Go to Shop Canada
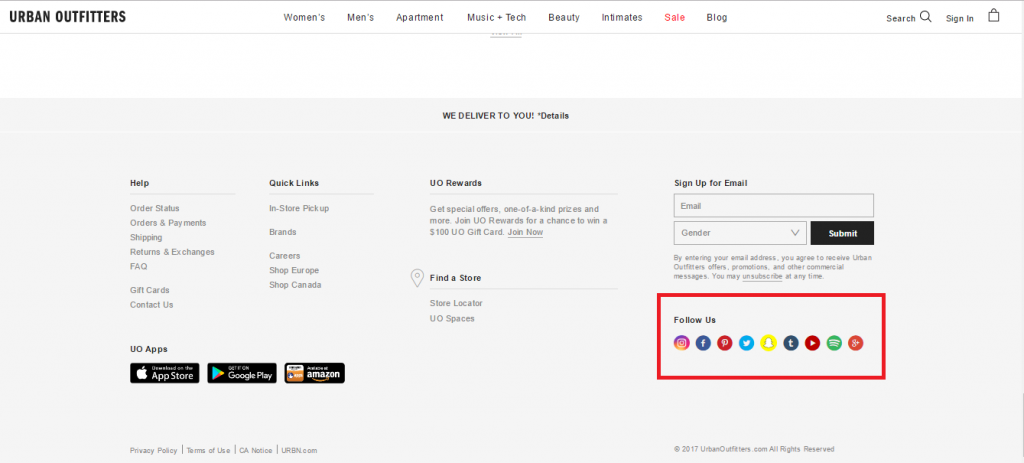Image resolution: width=1024 pixels, height=463 pixels. coord(295,285)
